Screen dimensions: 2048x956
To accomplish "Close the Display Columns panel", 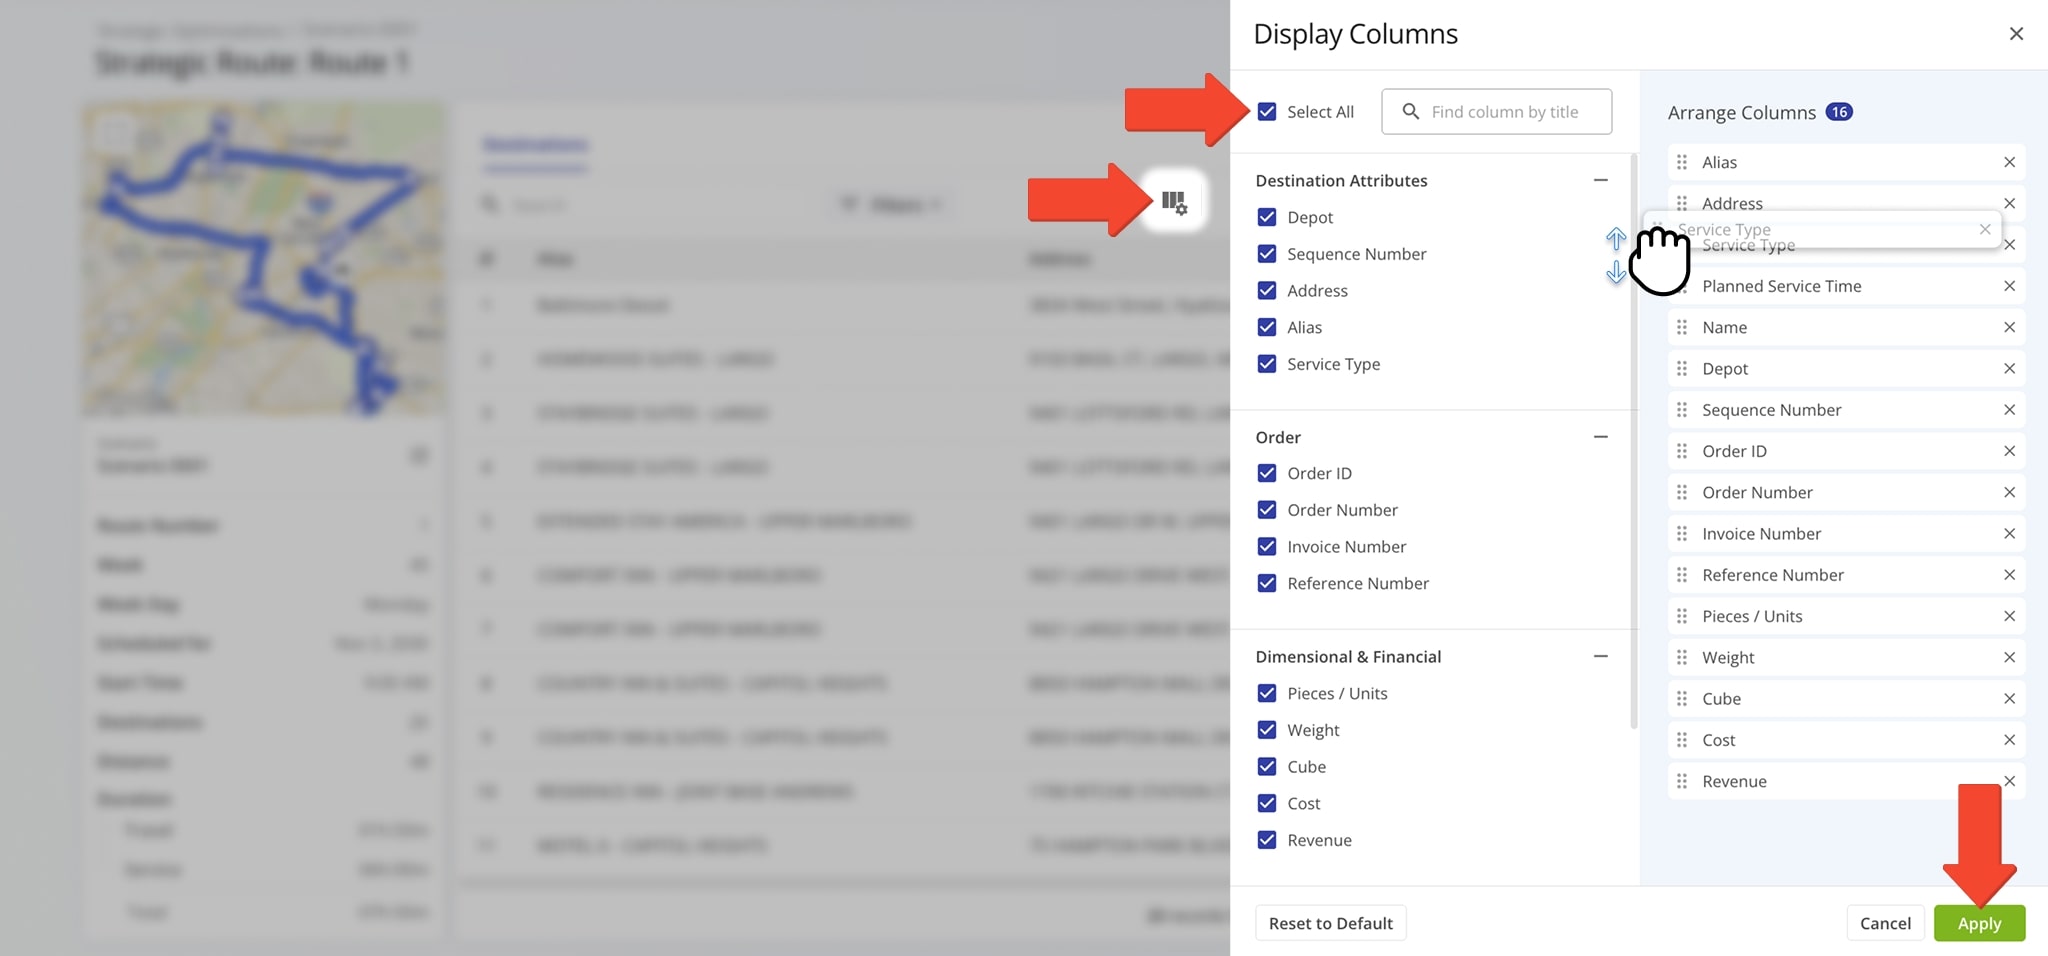I will (2016, 33).
